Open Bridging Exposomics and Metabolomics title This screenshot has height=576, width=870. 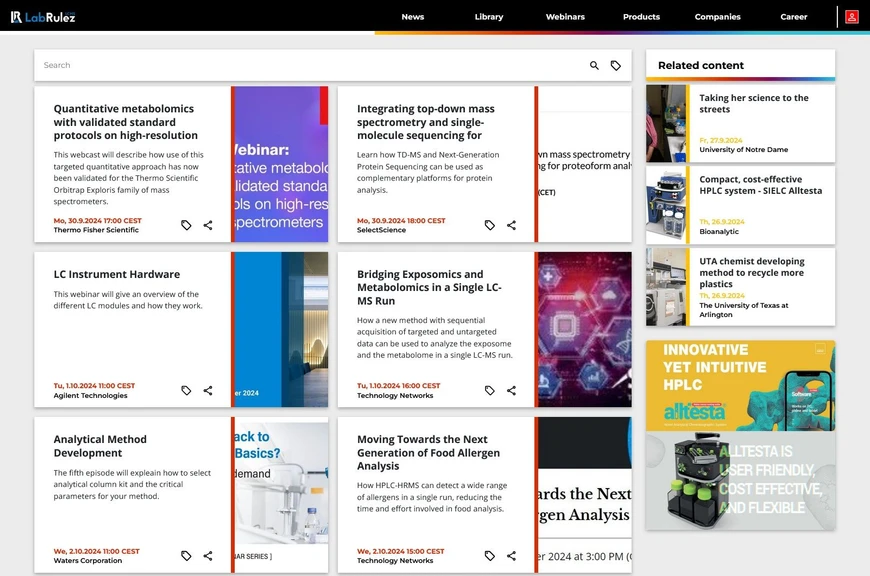click(x=429, y=287)
